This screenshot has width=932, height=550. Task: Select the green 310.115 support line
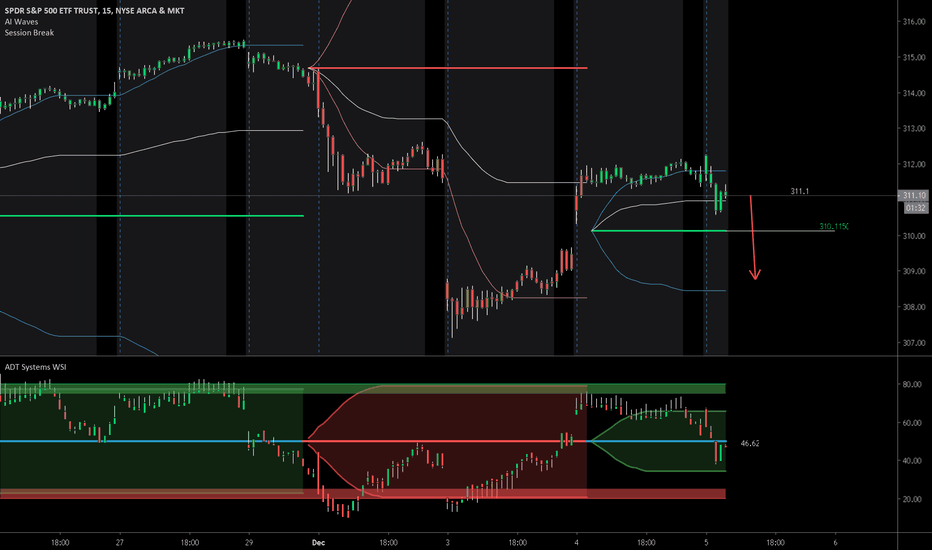point(659,231)
